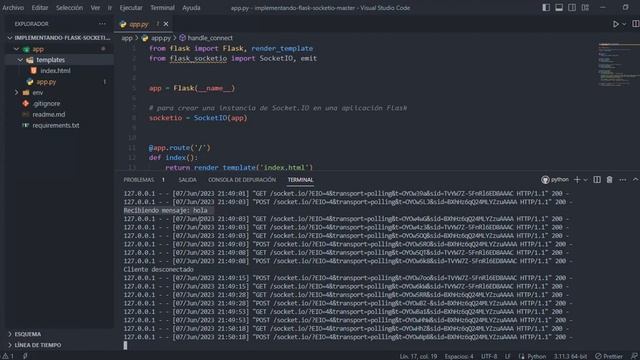Click the warnings count in status bar
The height and width of the screenshot is (360, 640).
click(8, 356)
